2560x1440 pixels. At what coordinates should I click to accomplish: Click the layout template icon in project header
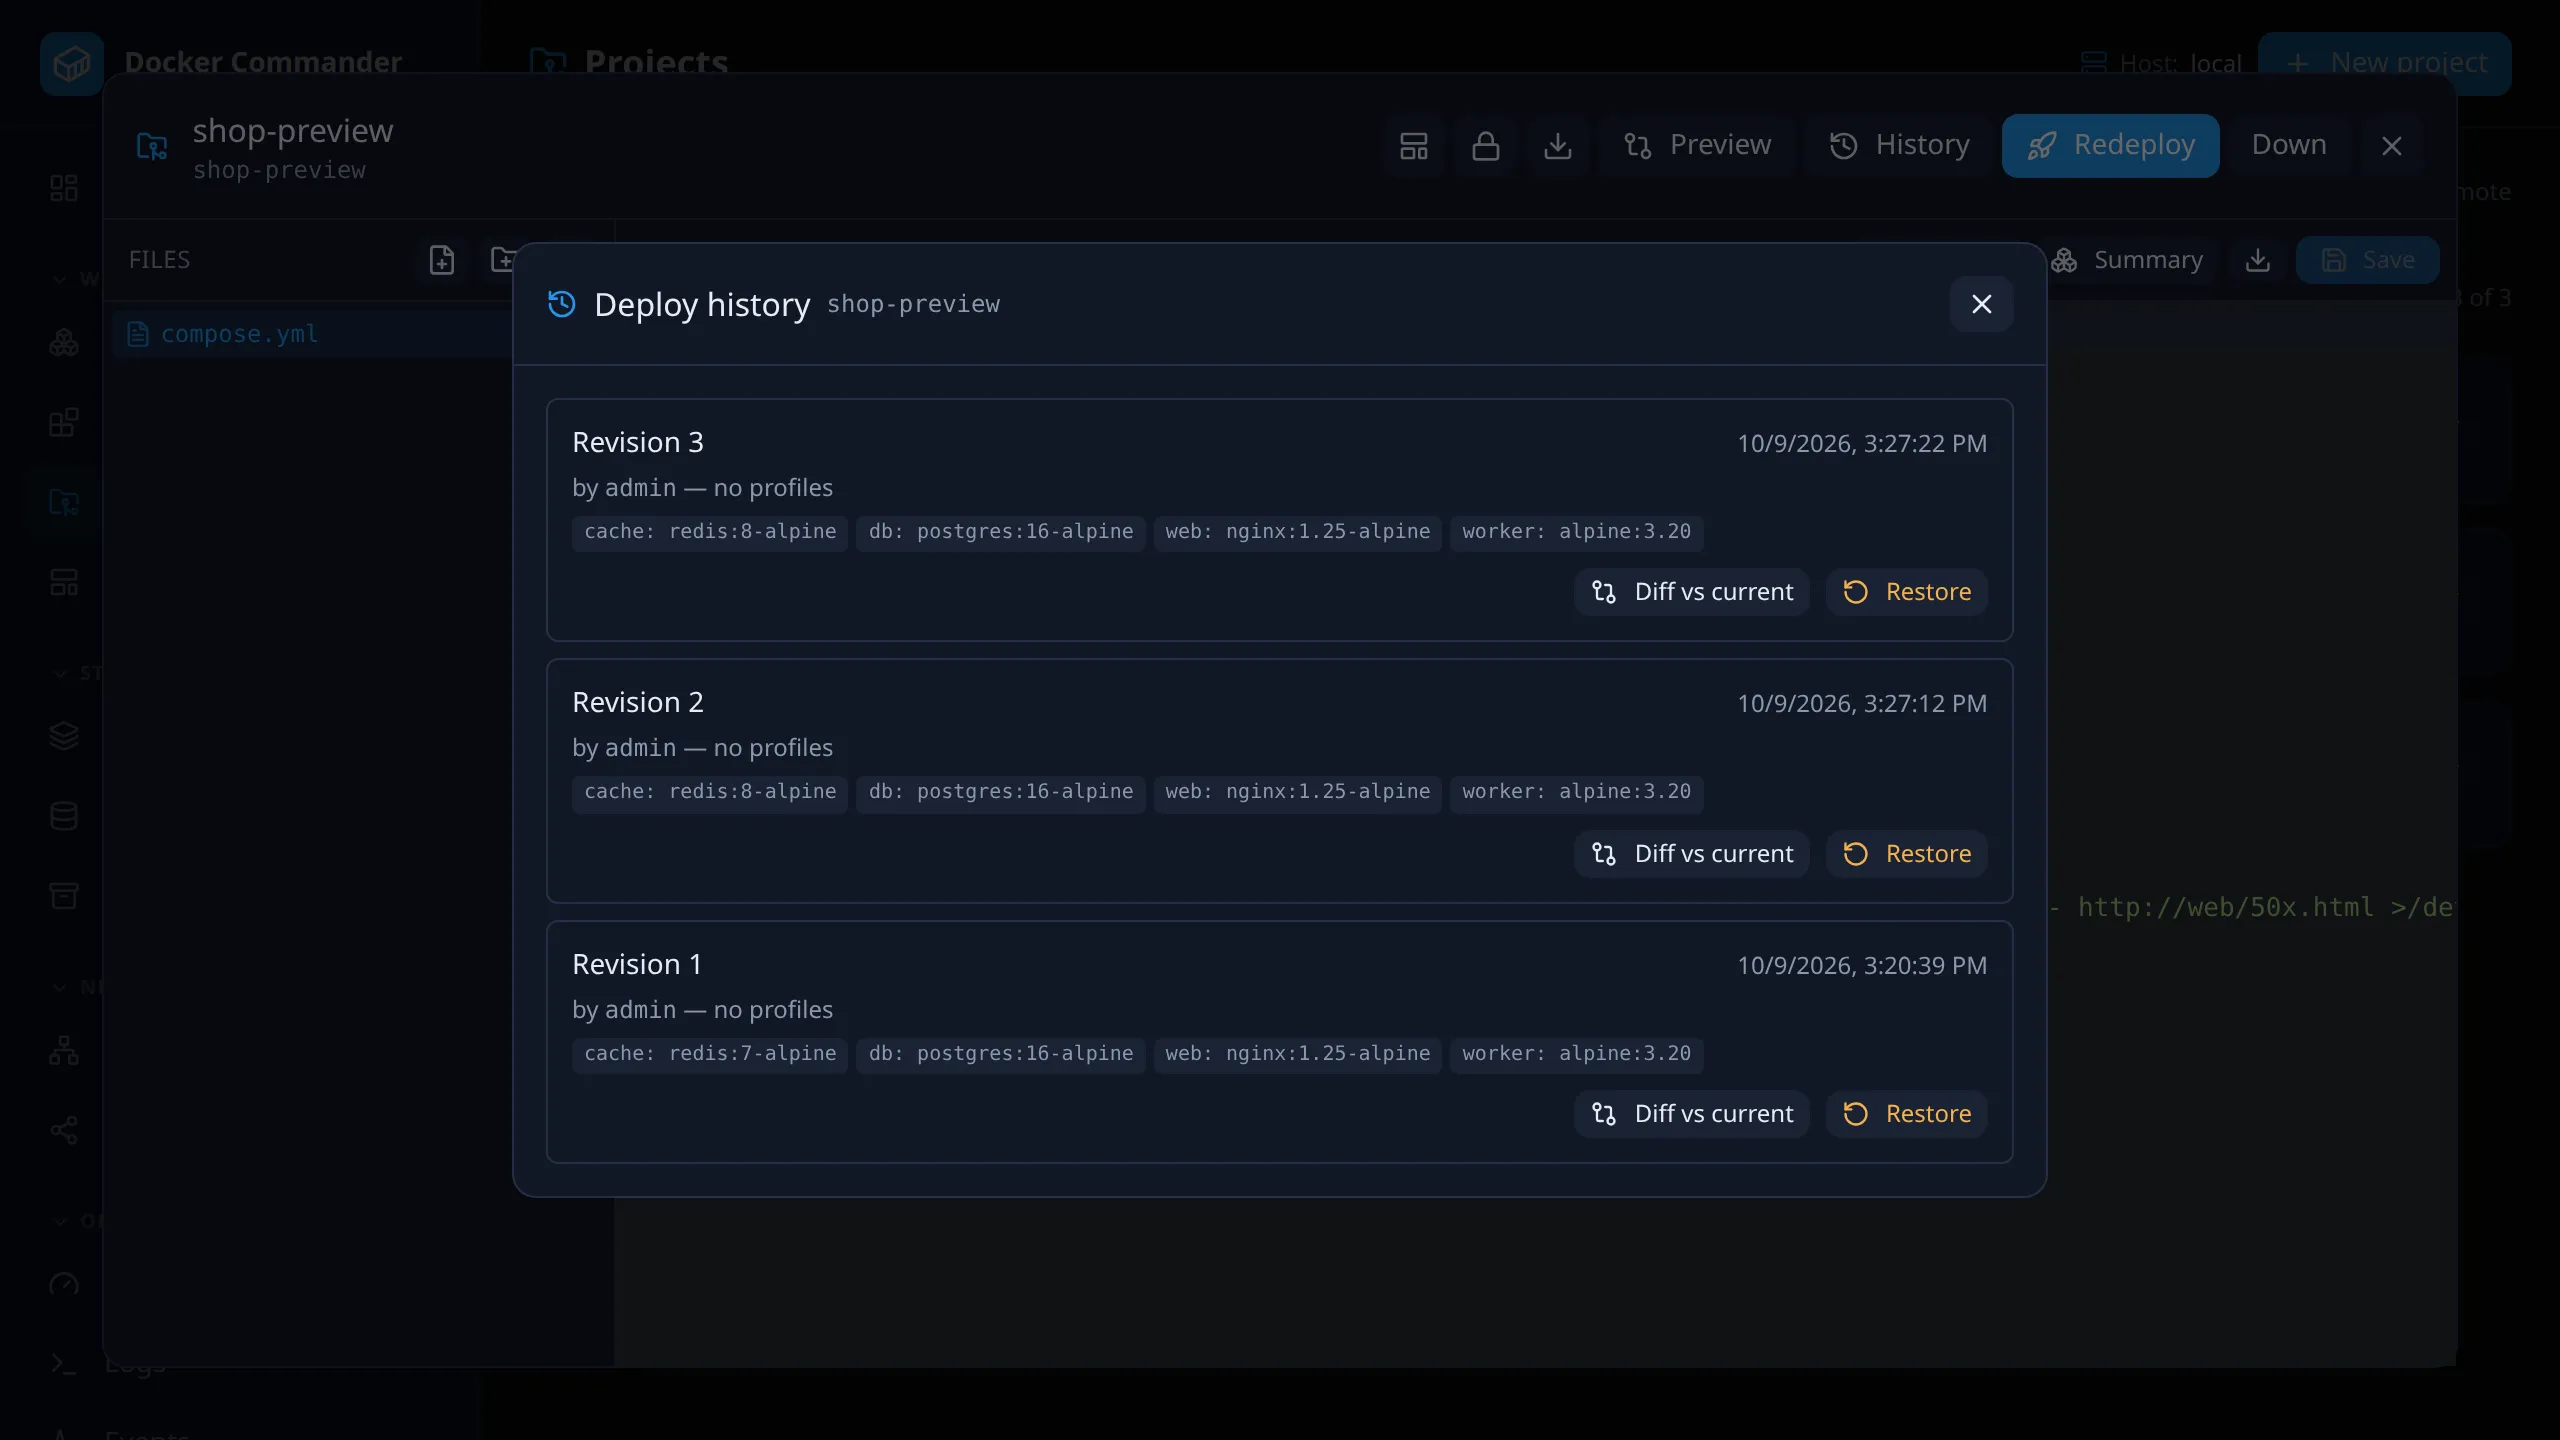[1414, 146]
